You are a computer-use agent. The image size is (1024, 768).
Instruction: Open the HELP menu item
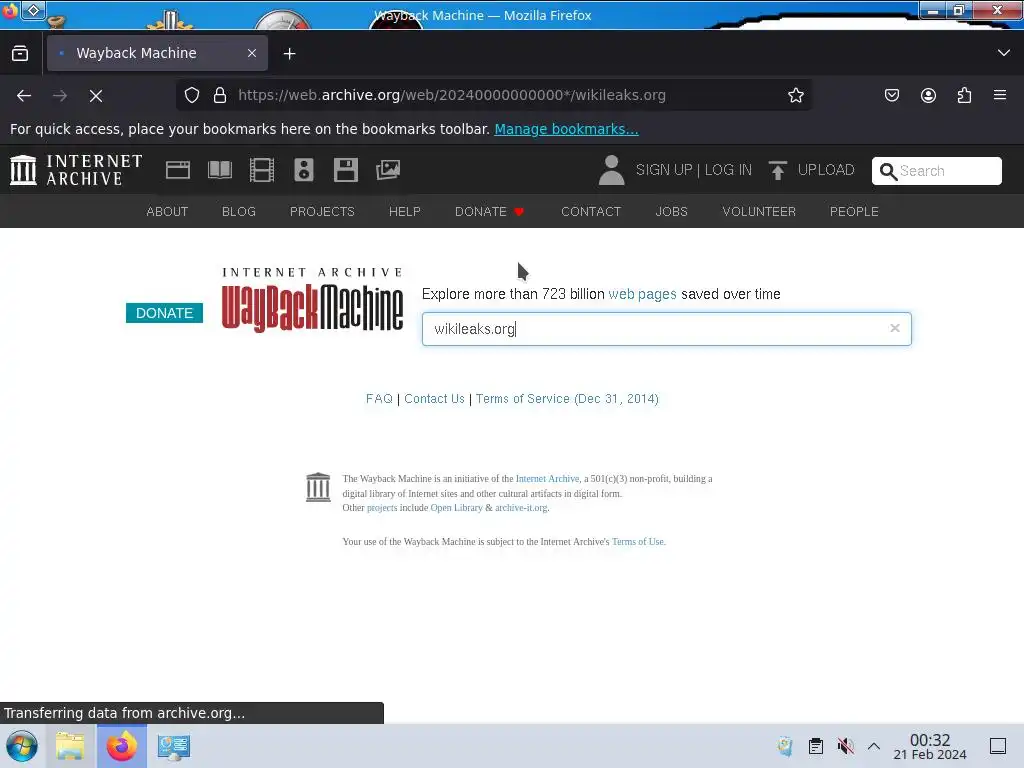click(405, 212)
